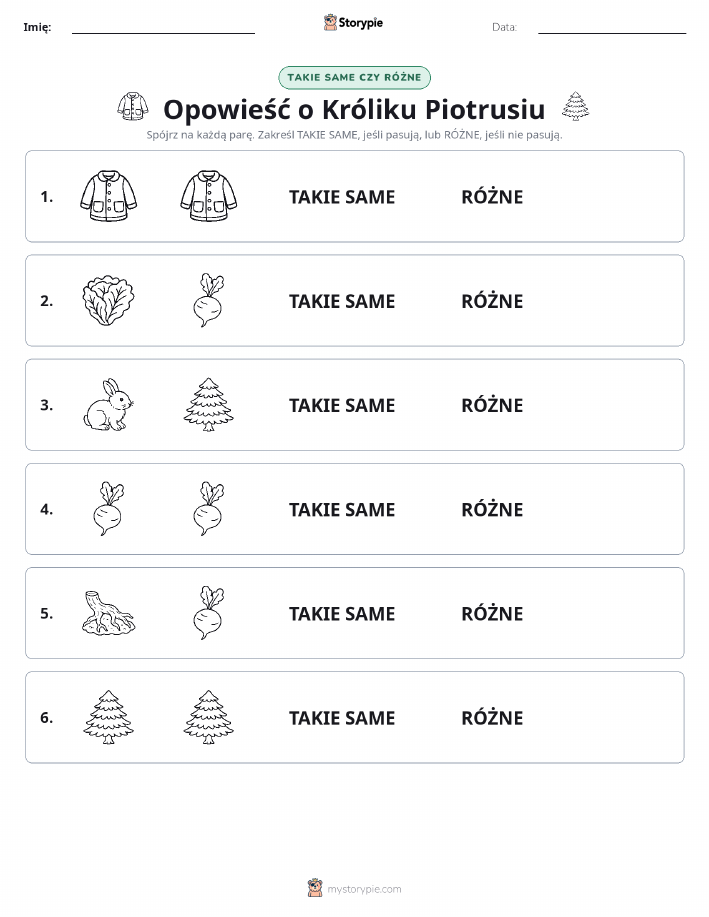Viewport: 709px width, 917px height.
Task: Click the second jacket in row 1
Action: [209, 196]
